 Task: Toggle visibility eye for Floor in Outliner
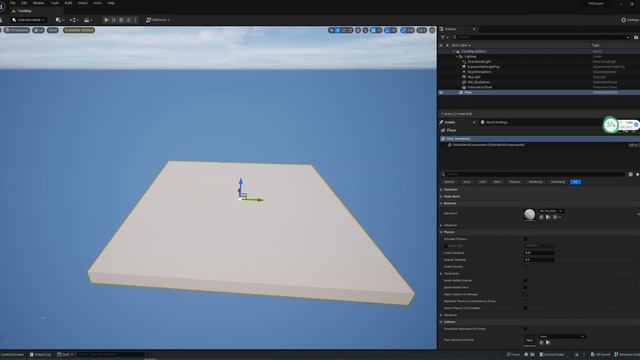click(x=441, y=92)
